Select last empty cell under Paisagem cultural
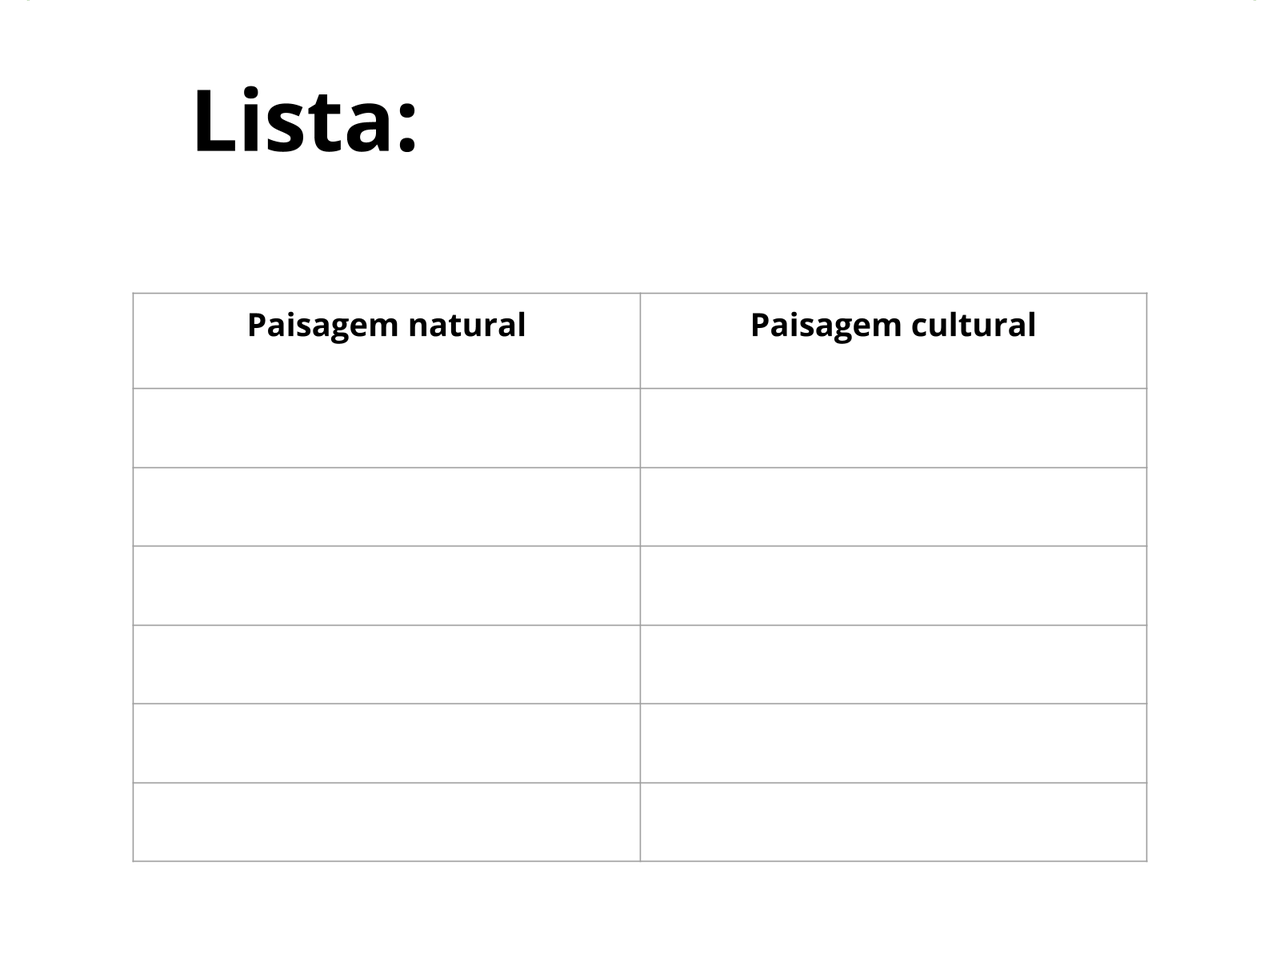This screenshot has height=960, width=1280. click(893, 822)
